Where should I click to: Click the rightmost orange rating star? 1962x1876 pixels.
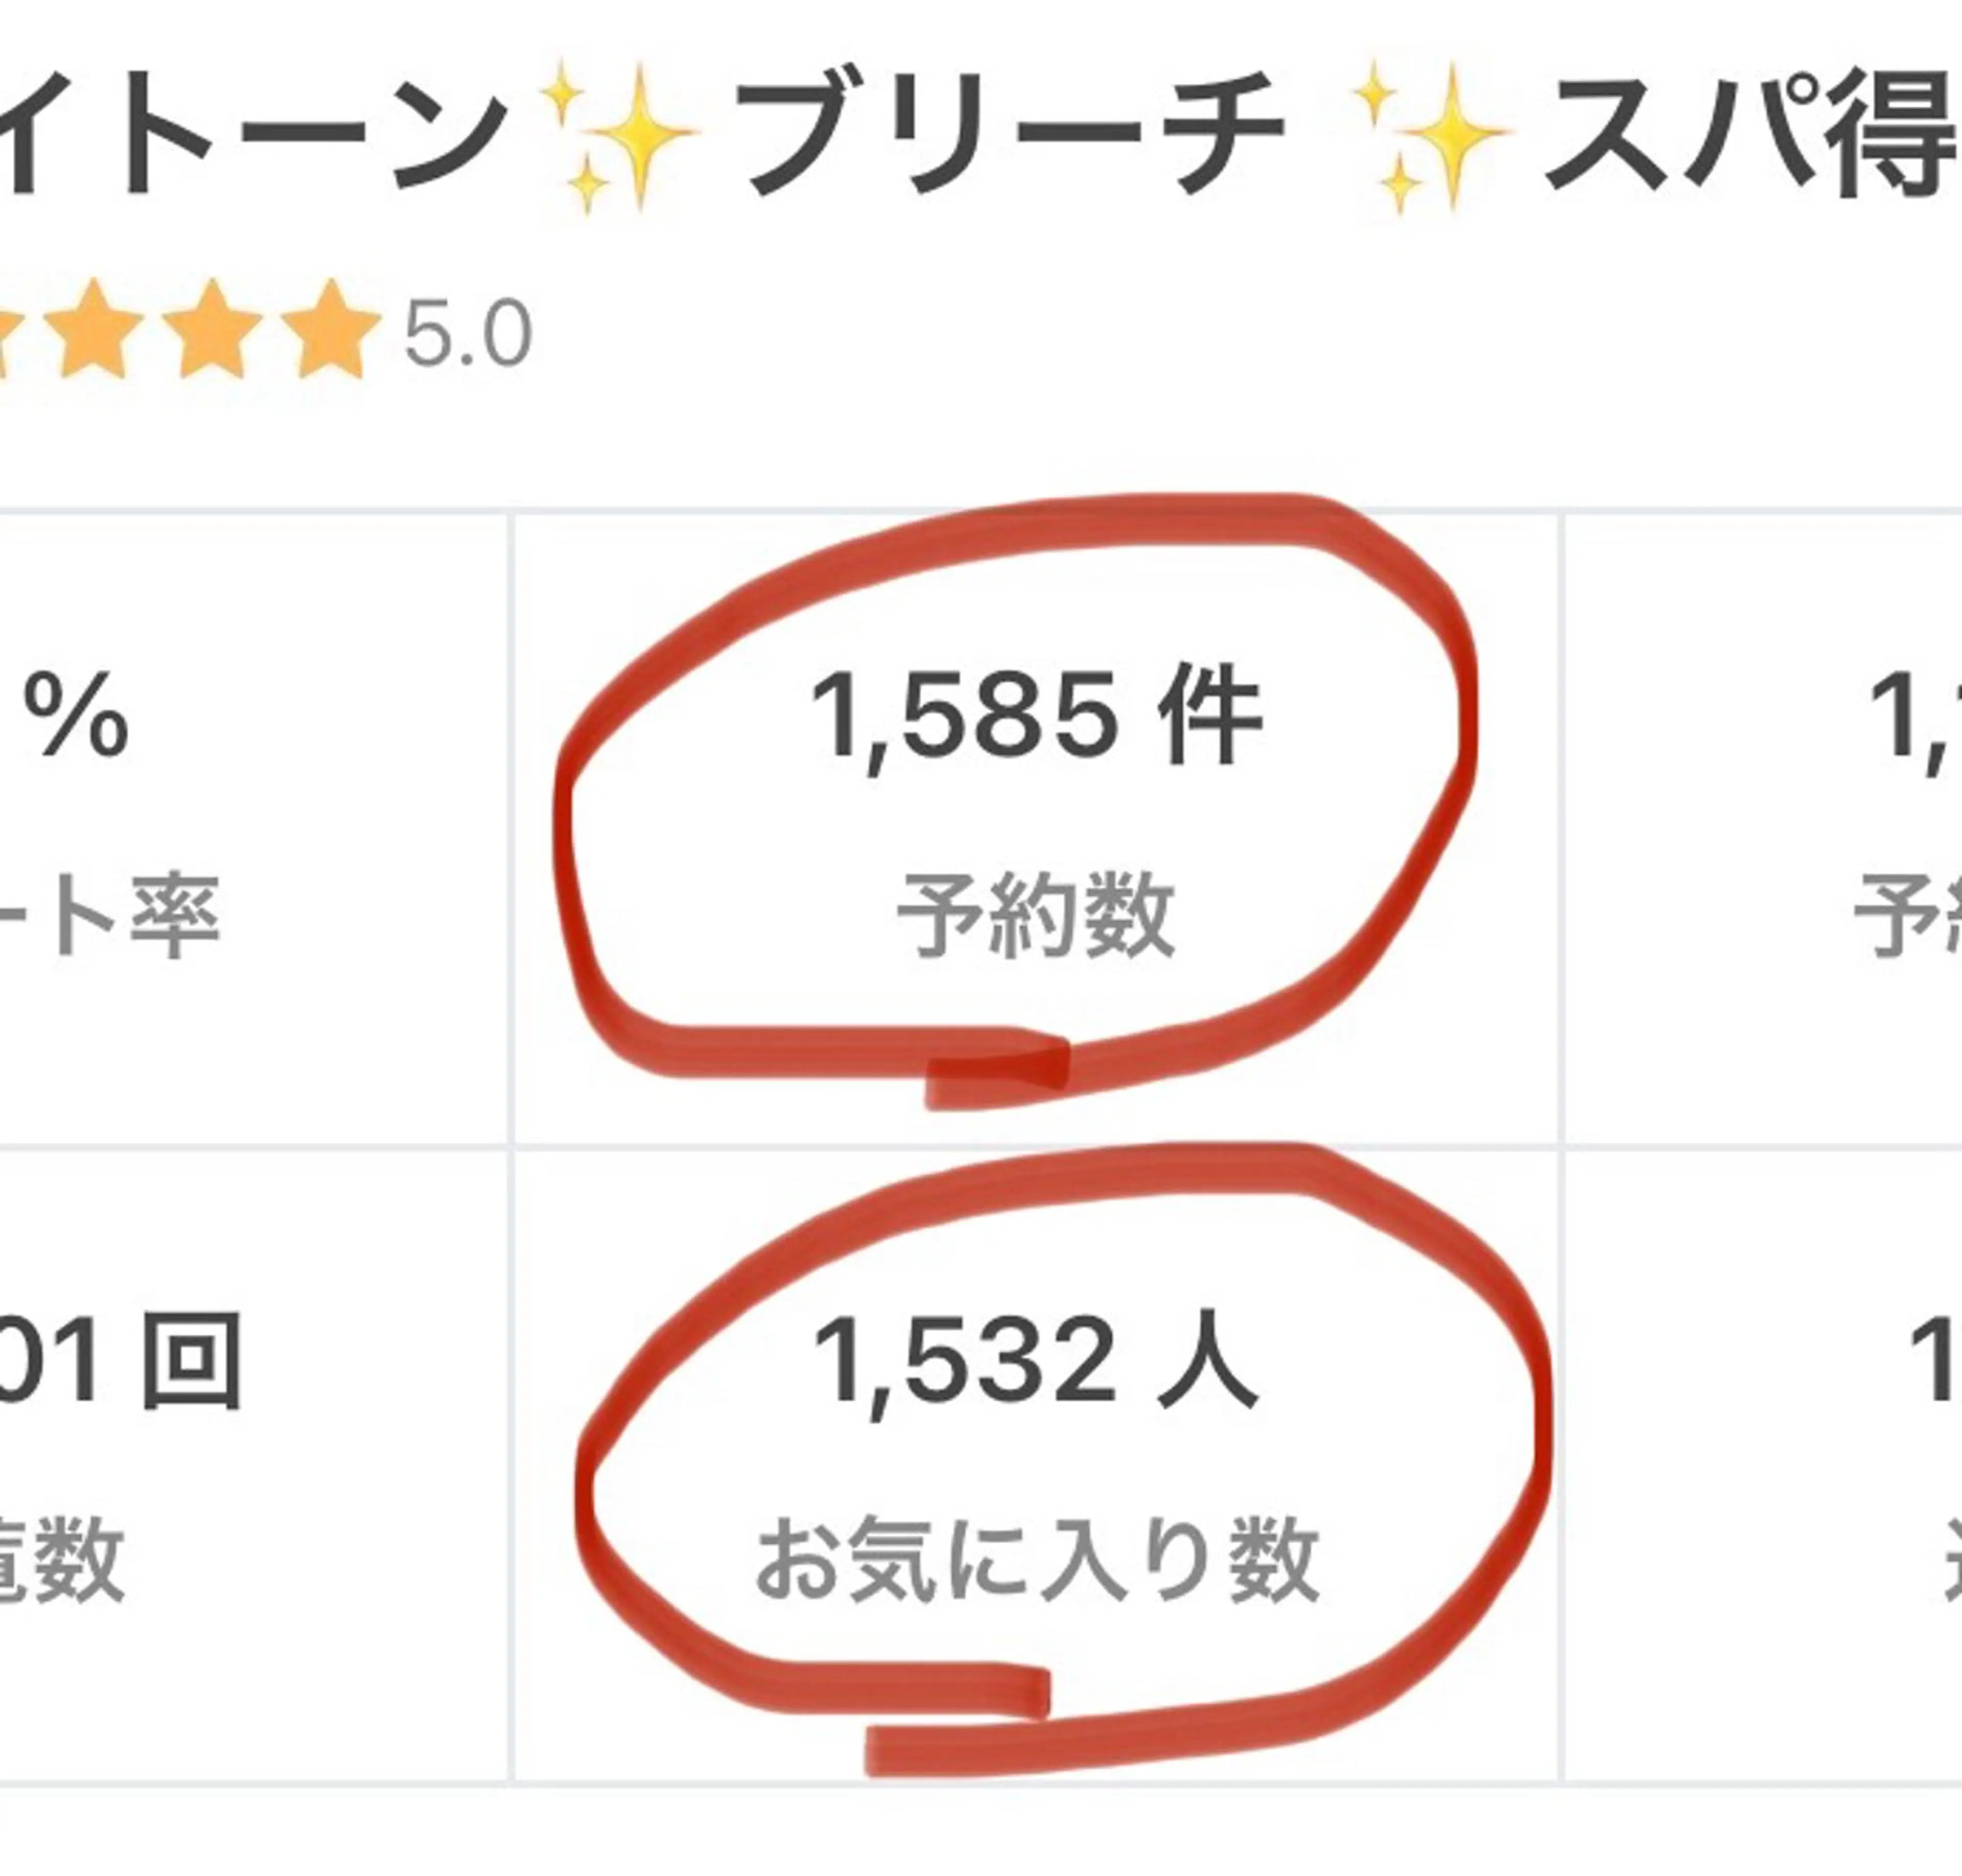tap(330, 331)
